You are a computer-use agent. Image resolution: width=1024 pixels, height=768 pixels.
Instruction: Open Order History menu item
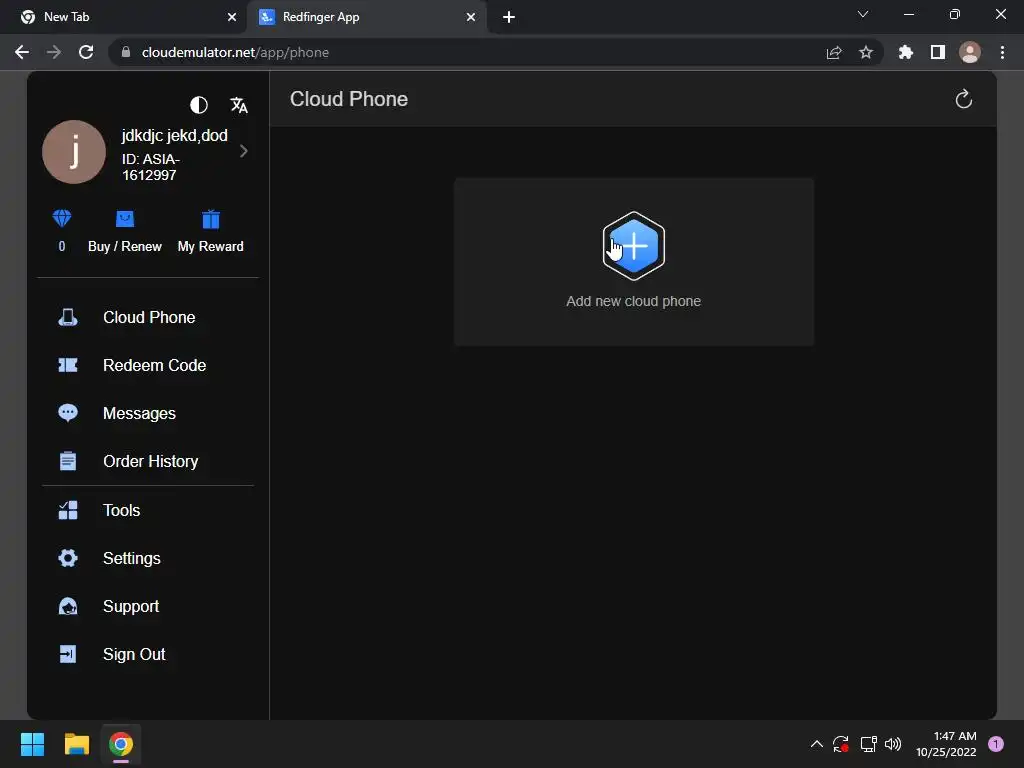pos(150,461)
